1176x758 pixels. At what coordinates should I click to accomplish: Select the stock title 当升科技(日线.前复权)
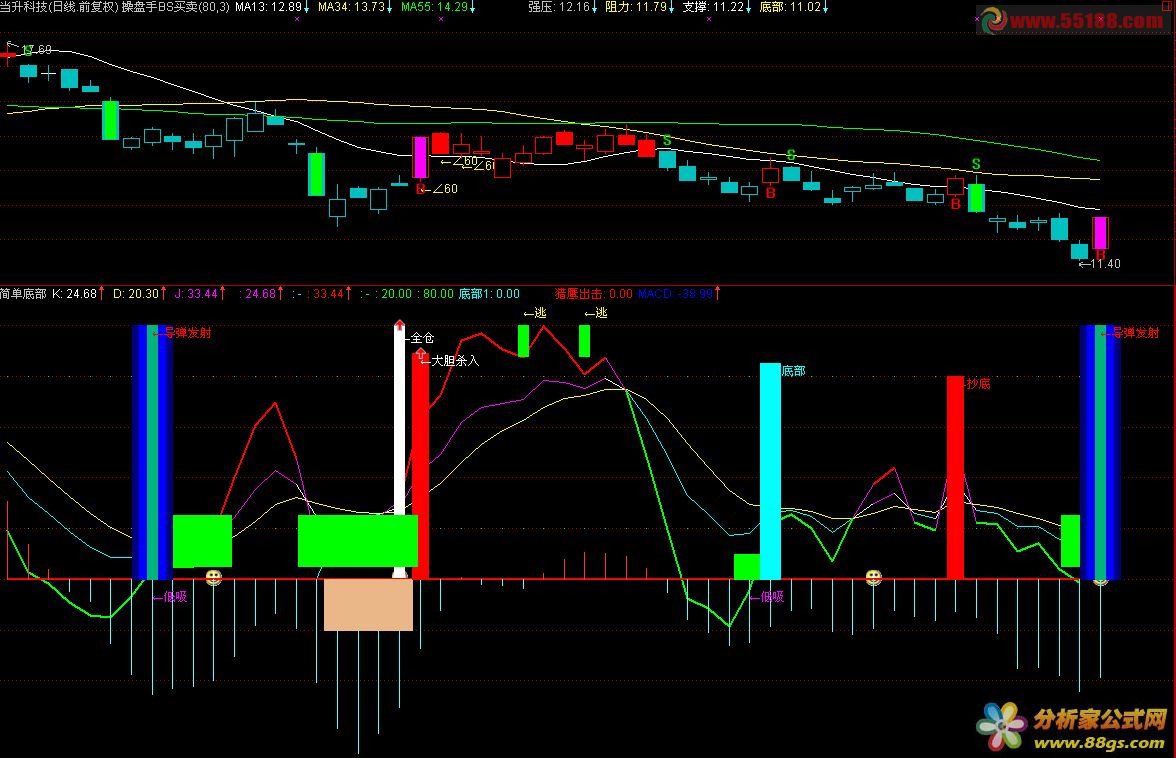click(59, 7)
